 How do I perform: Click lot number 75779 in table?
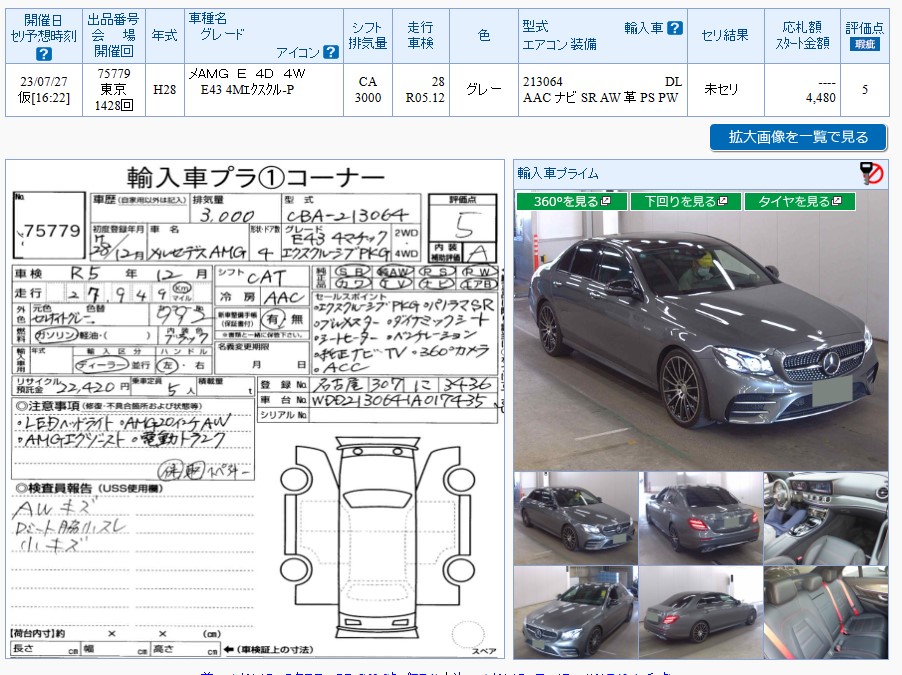pyautogui.click(x=114, y=74)
